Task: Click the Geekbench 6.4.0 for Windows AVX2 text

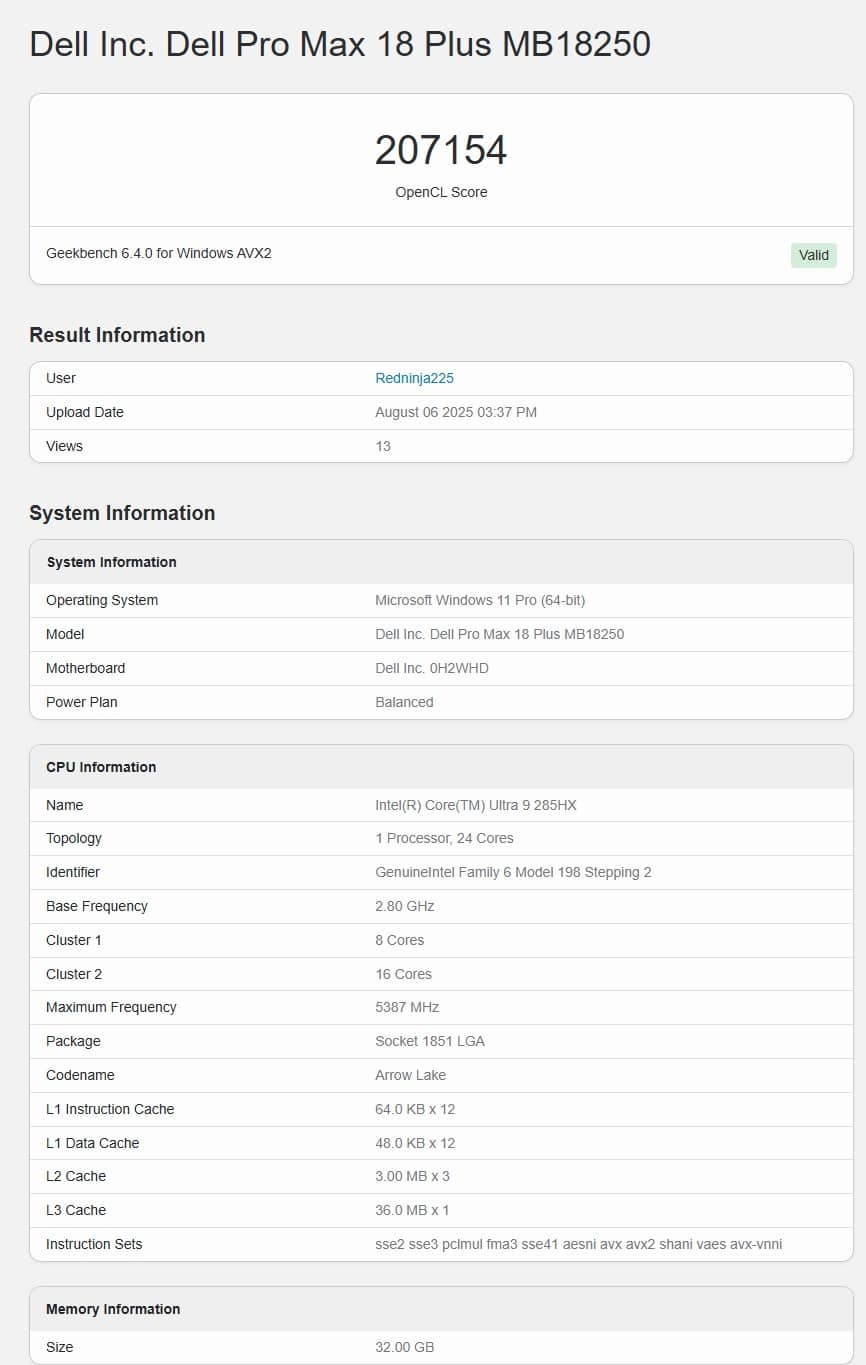Action: 159,254
